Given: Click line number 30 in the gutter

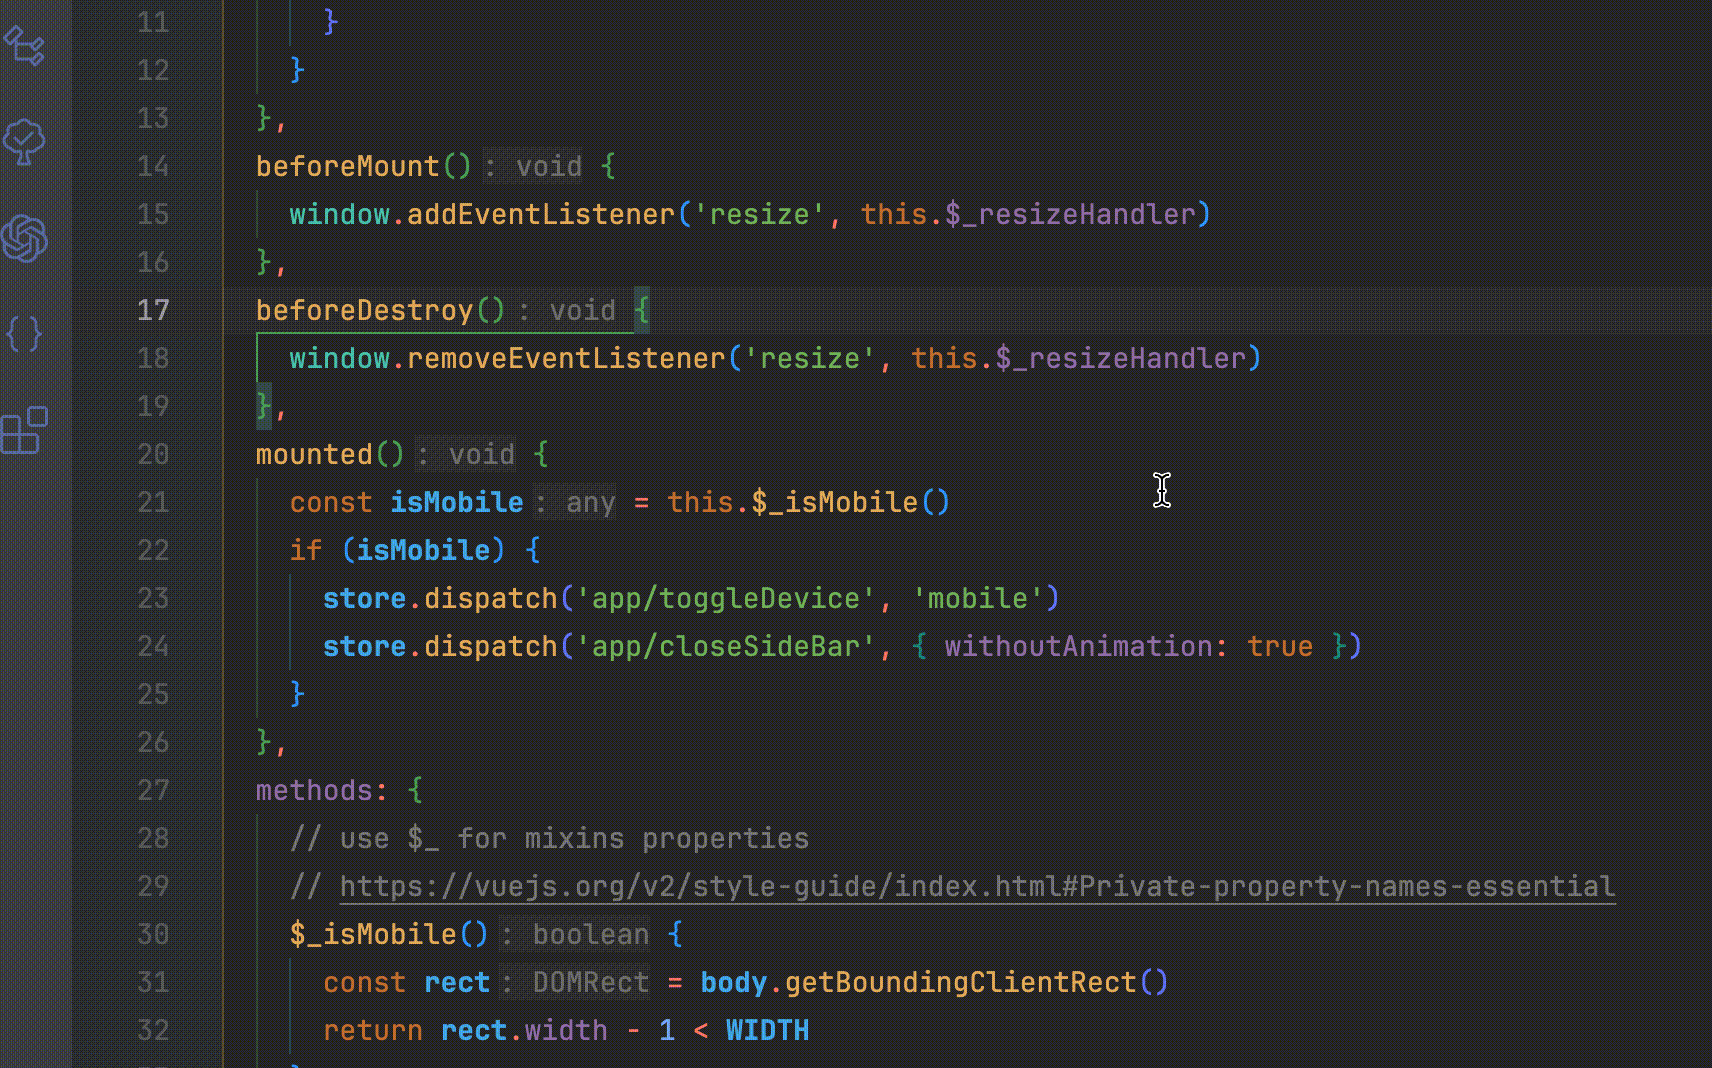Looking at the screenshot, I should click(153, 934).
